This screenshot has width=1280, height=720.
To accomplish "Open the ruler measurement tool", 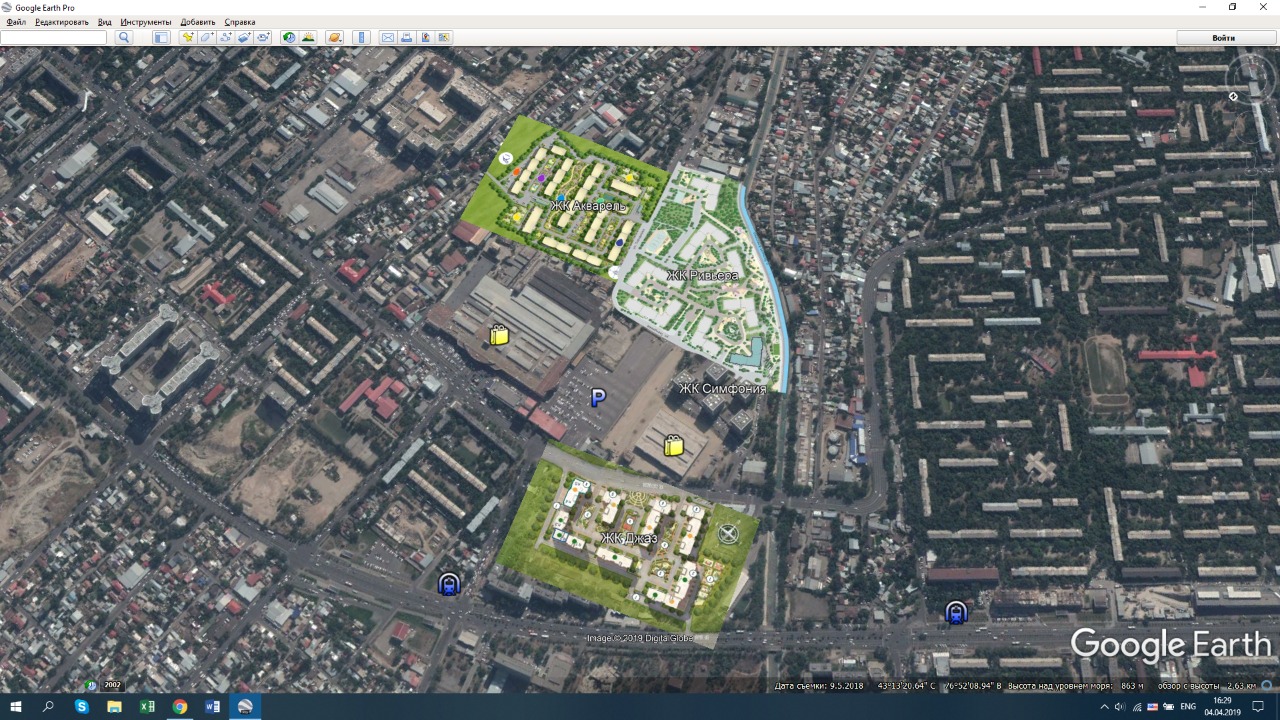I will [x=361, y=37].
